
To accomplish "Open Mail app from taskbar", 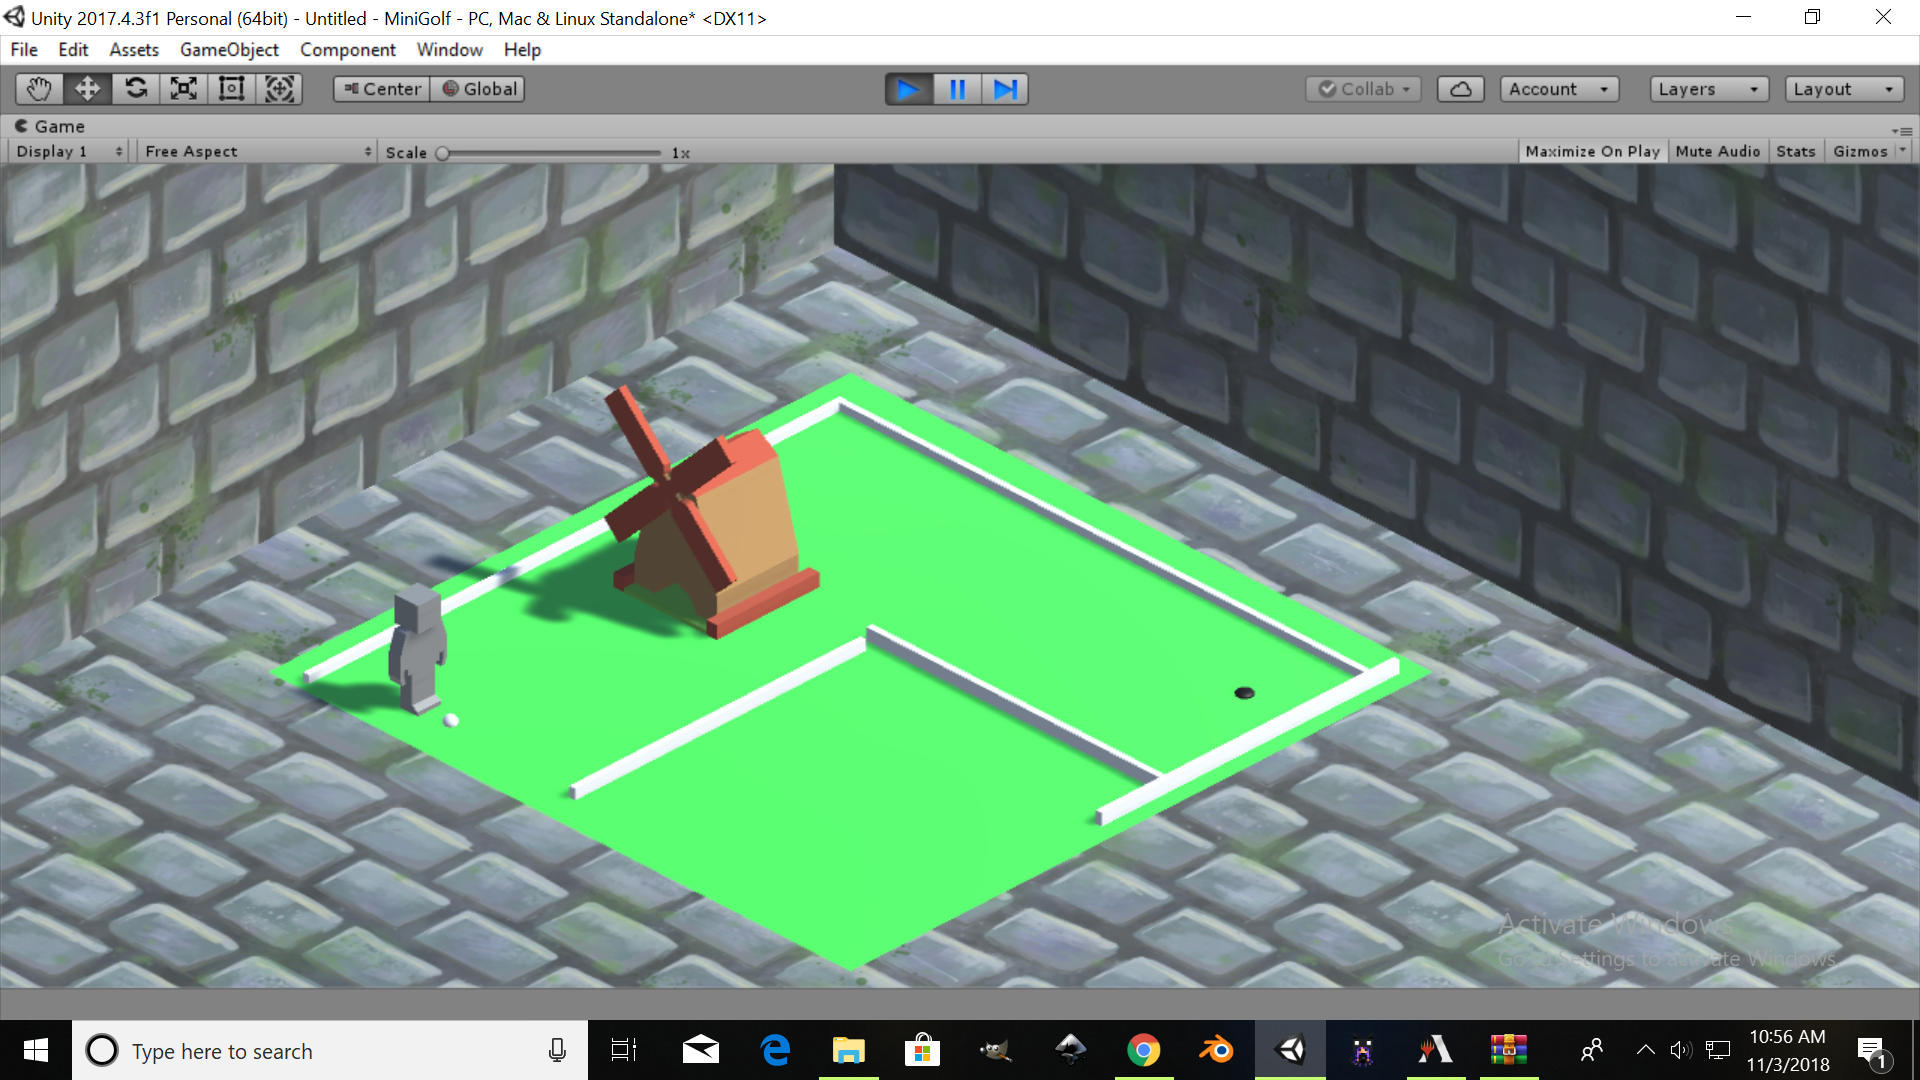I will point(701,1050).
